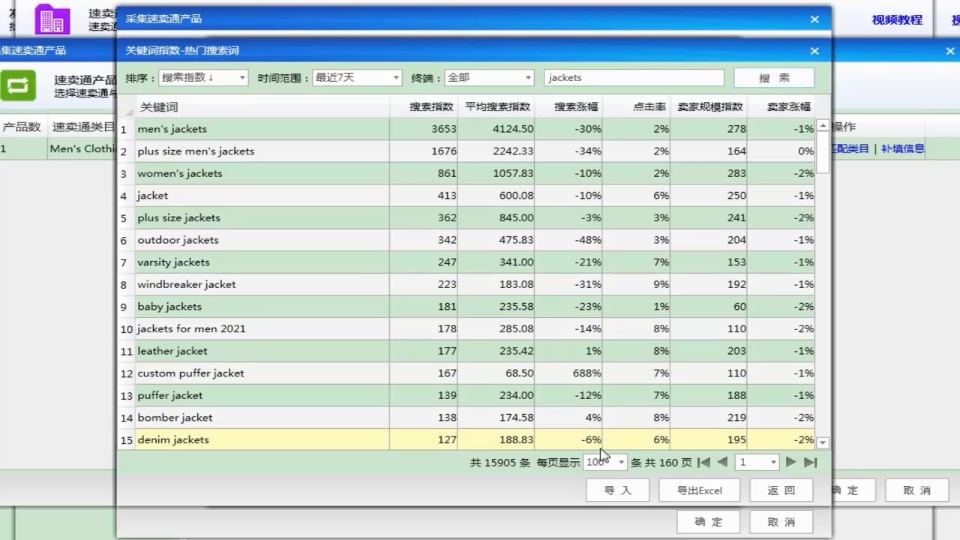Image resolution: width=960 pixels, height=540 pixels.
Task: Select the "plus size jackets" row
Action: [x=467, y=218]
